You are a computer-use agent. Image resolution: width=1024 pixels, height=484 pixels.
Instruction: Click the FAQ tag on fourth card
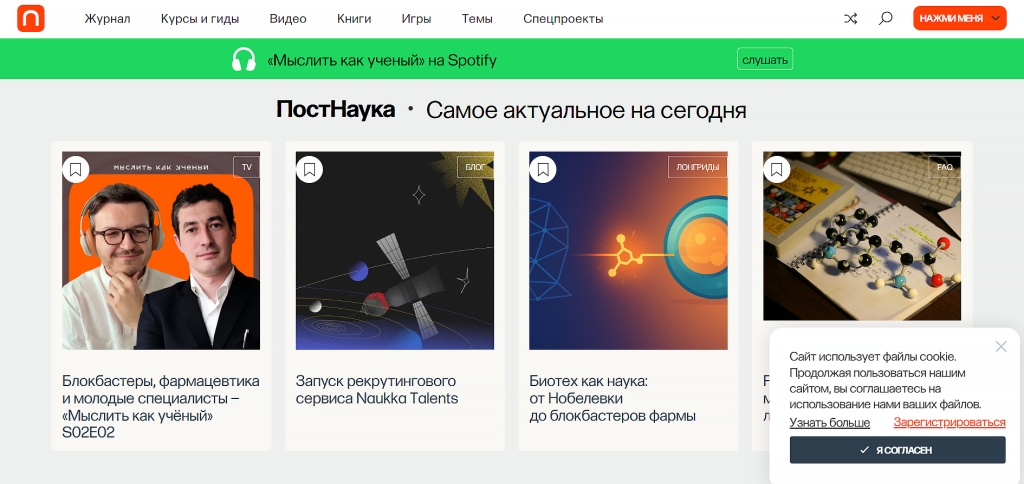(x=944, y=167)
